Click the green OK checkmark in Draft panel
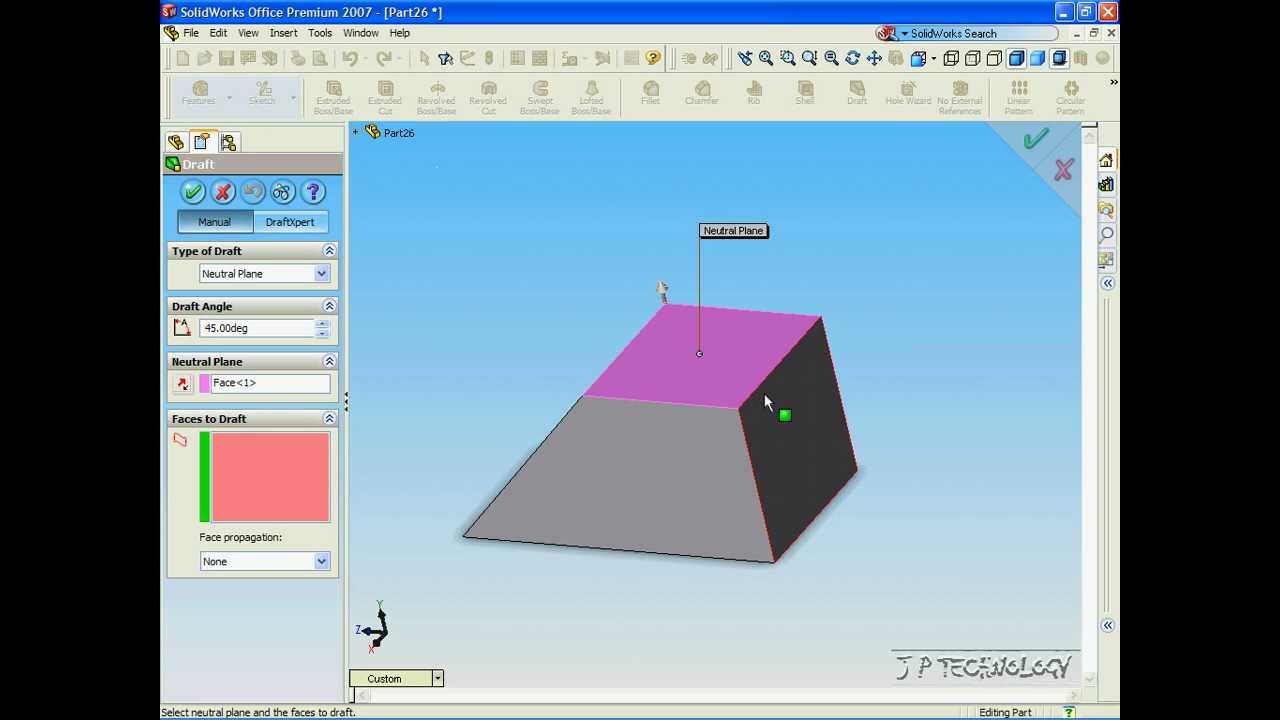 point(193,192)
